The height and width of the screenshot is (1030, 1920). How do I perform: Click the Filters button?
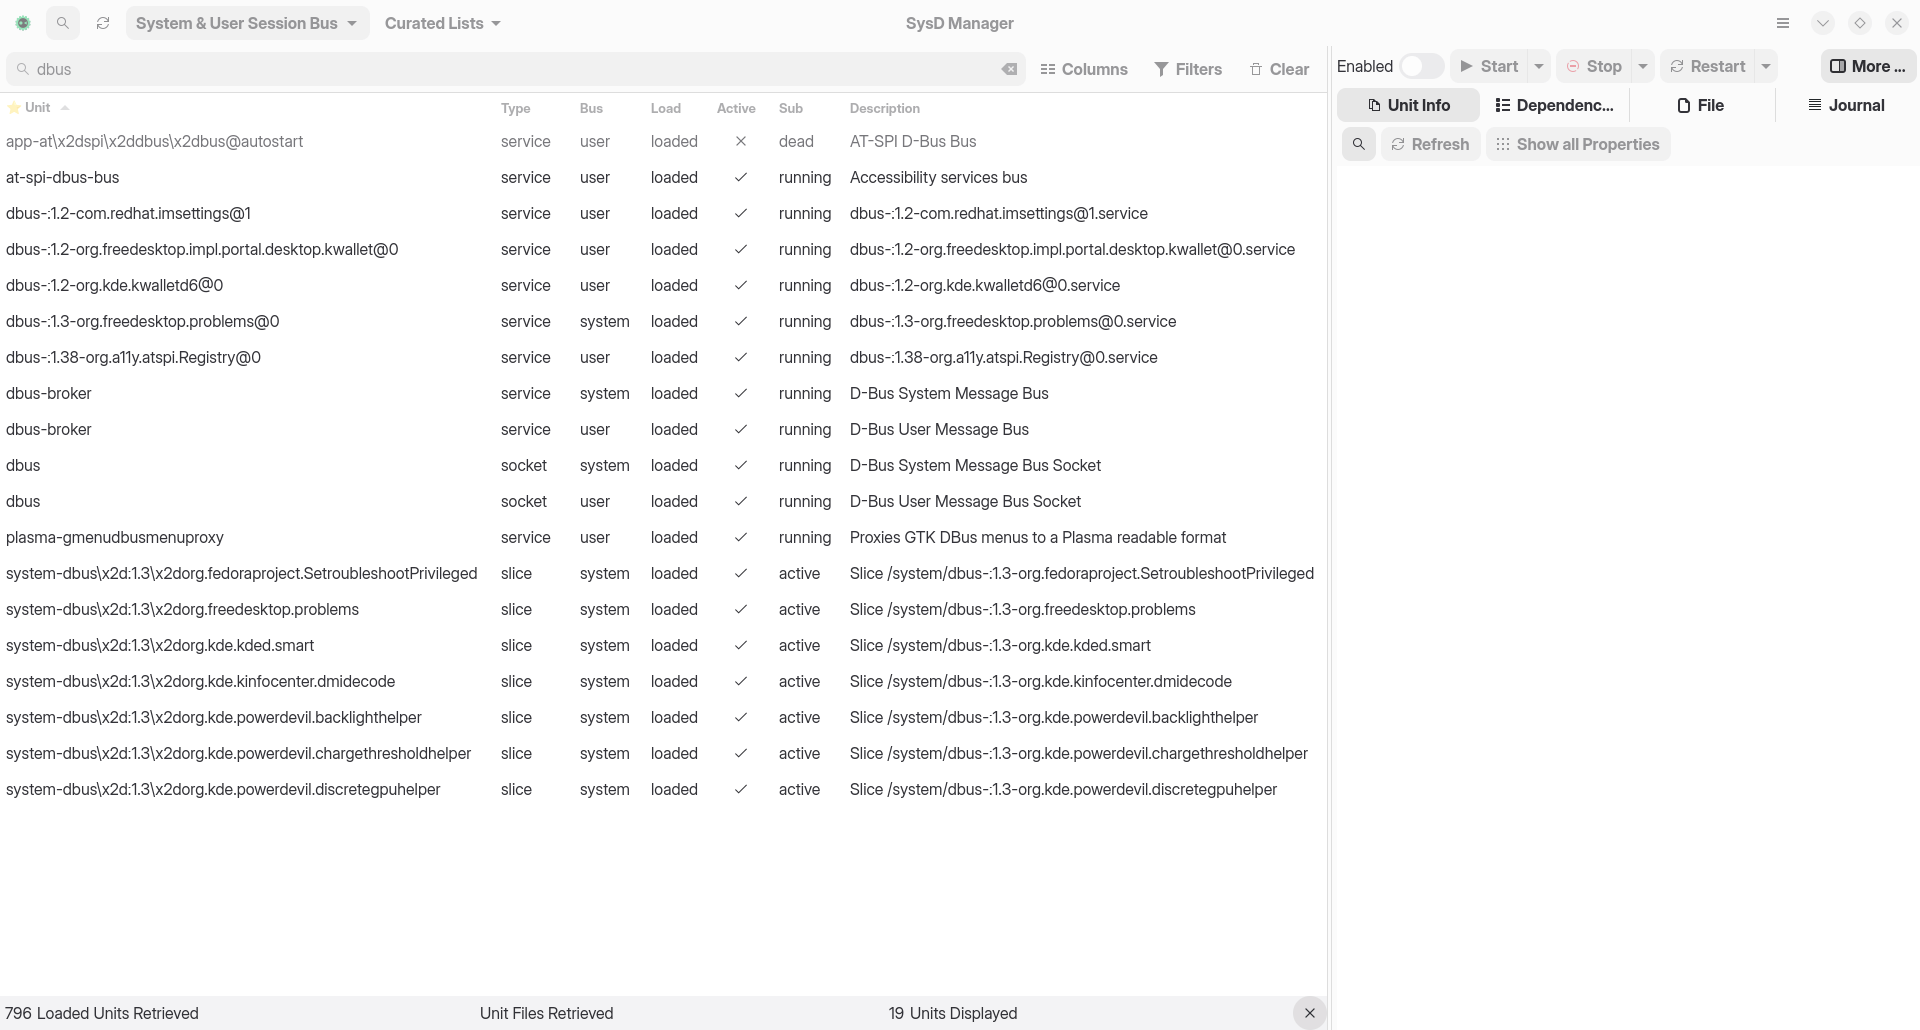coord(1187,69)
